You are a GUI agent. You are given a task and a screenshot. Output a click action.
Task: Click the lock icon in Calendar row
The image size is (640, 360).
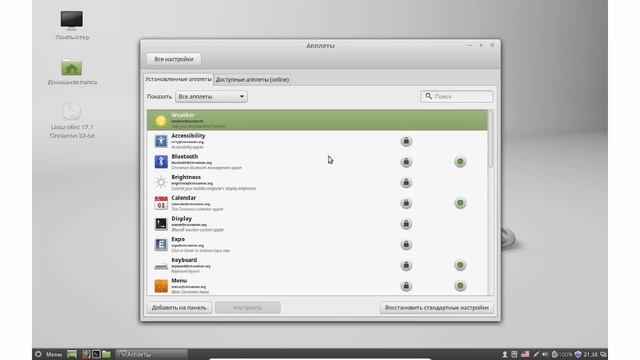coord(406,203)
